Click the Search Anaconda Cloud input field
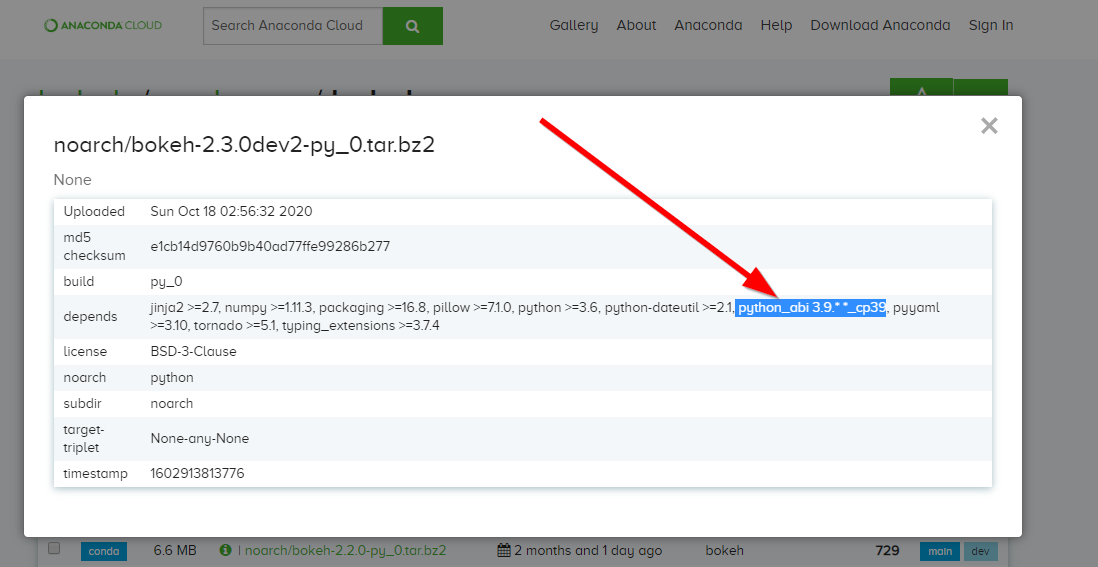The image size is (1098, 567). [293, 26]
